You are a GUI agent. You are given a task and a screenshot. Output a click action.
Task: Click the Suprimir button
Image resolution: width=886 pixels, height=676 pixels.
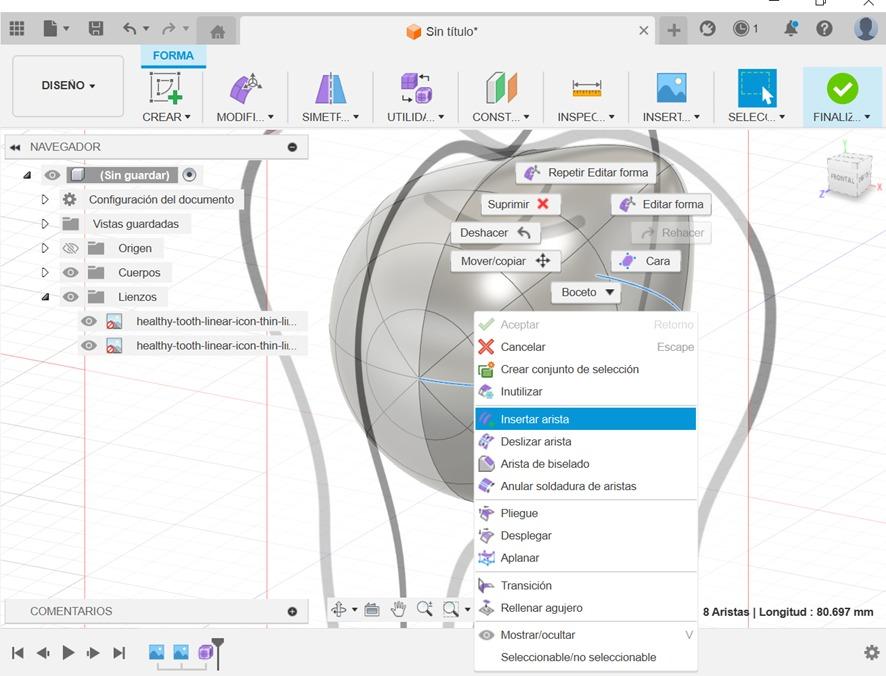click(517, 204)
